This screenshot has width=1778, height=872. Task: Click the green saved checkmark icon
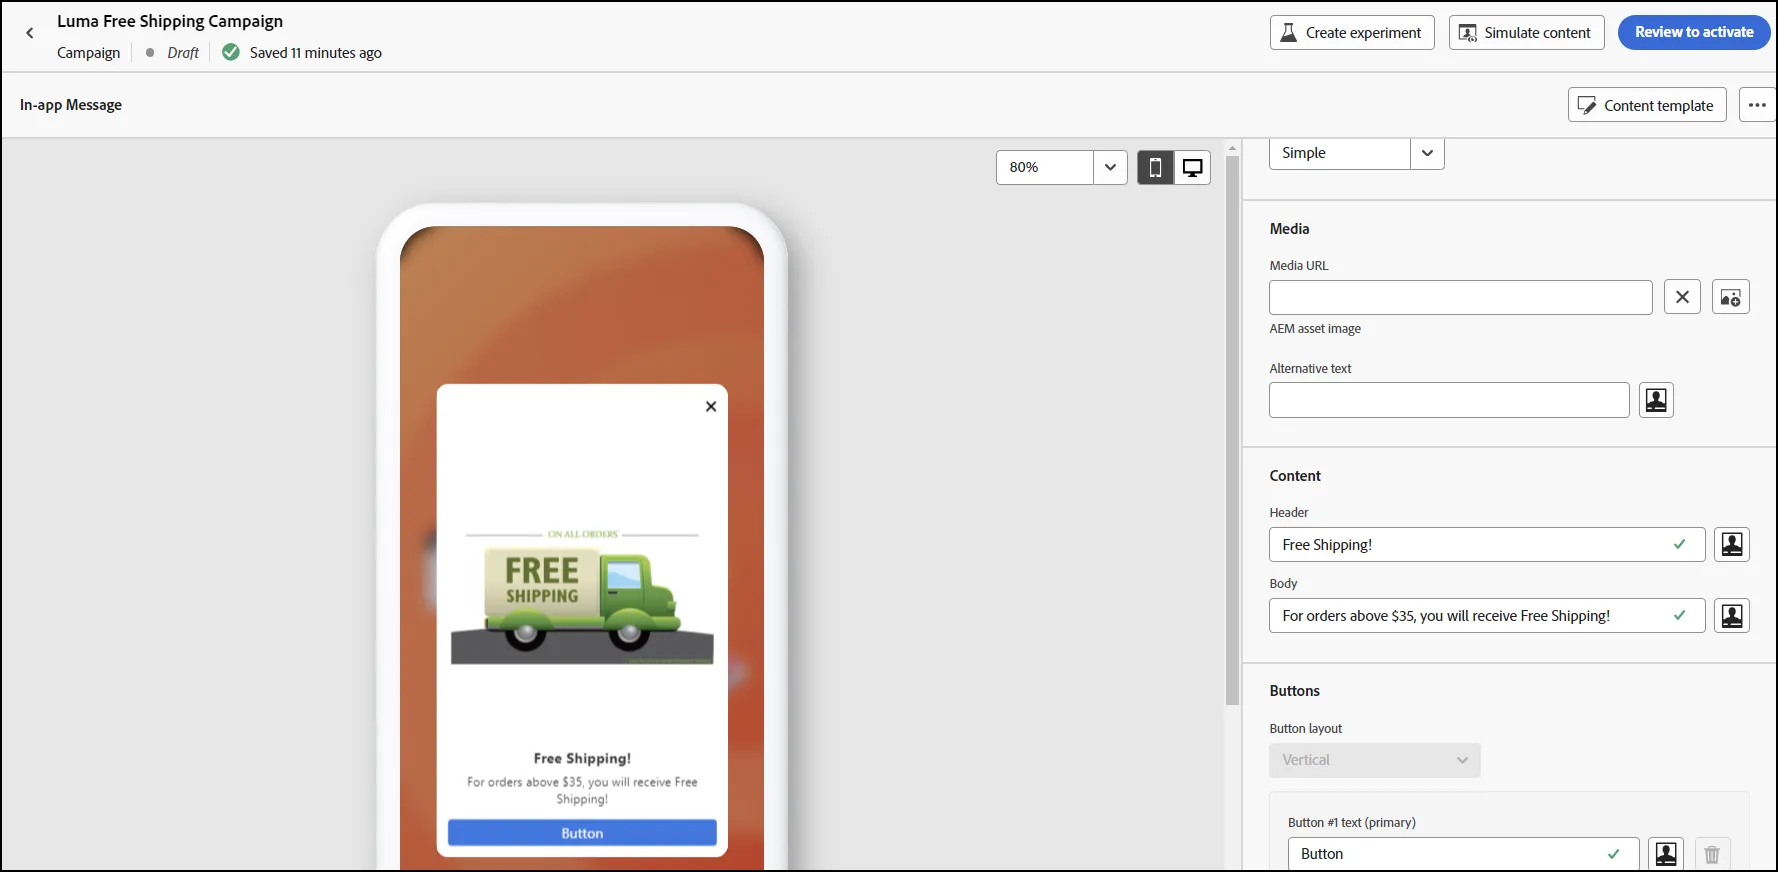tap(231, 52)
